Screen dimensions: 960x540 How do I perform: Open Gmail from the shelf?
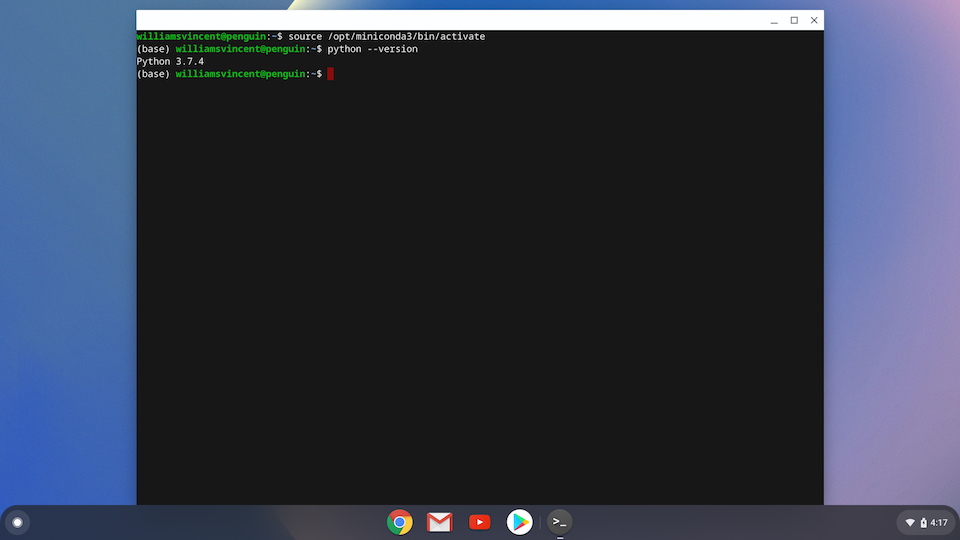(x=440, y=522)
